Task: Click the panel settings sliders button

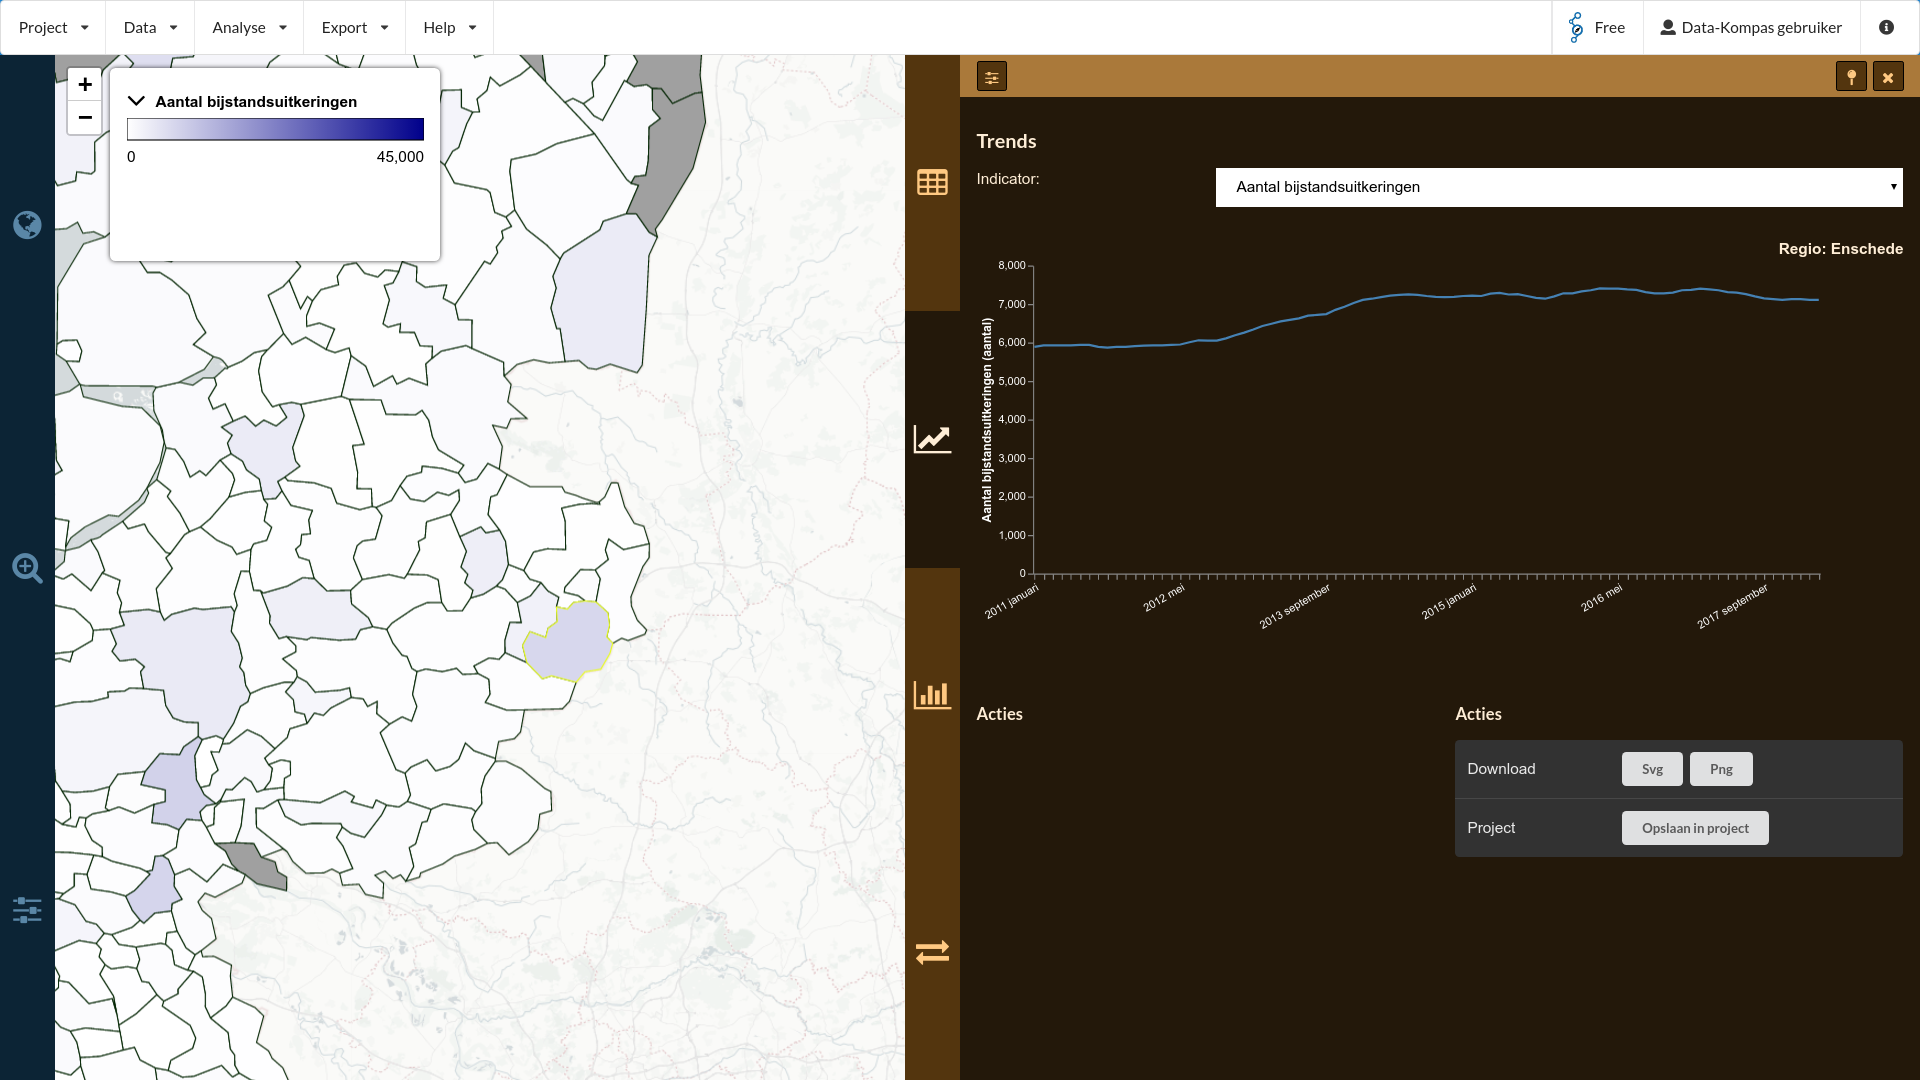Action: [x=991, y=77]
